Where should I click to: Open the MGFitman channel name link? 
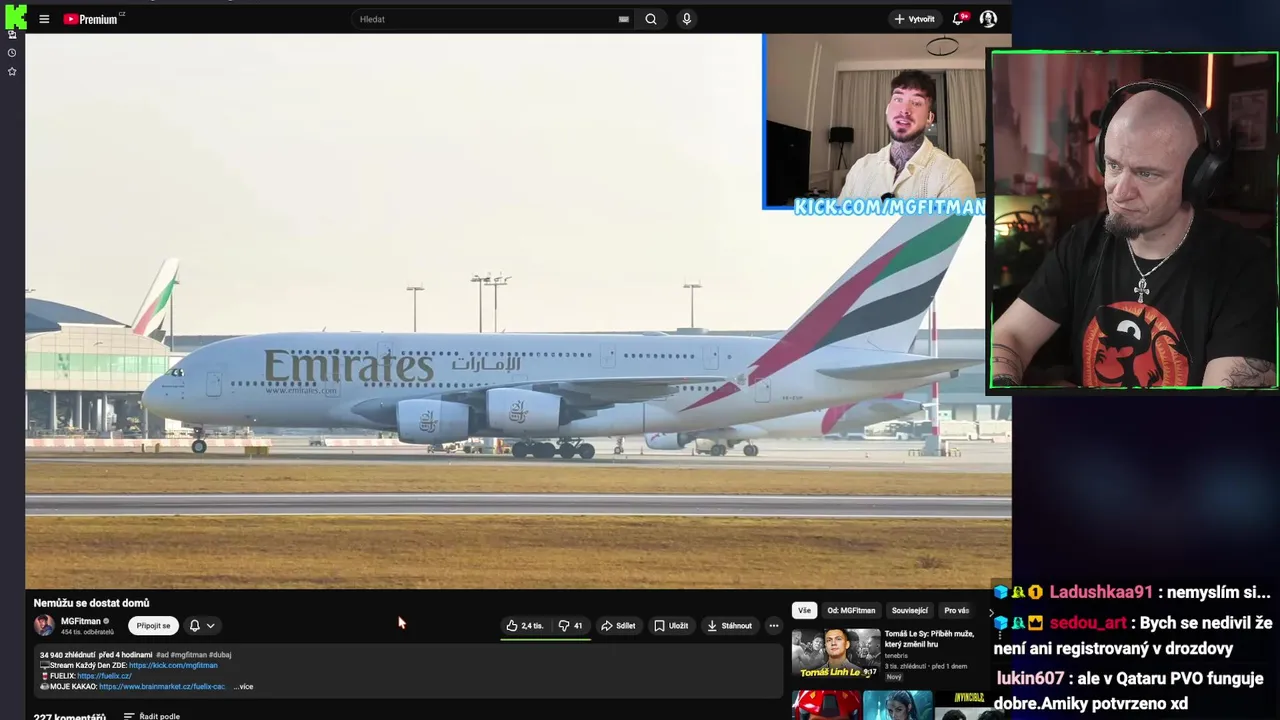click(x=81, y=621)
